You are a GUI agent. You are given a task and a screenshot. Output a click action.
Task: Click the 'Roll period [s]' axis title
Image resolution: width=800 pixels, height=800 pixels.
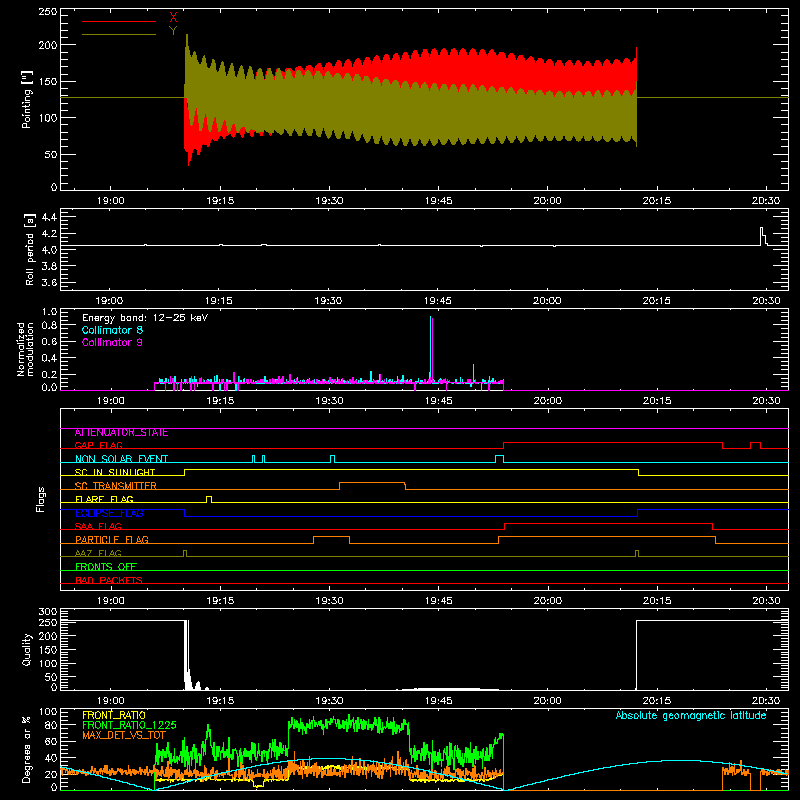point(29,249)
